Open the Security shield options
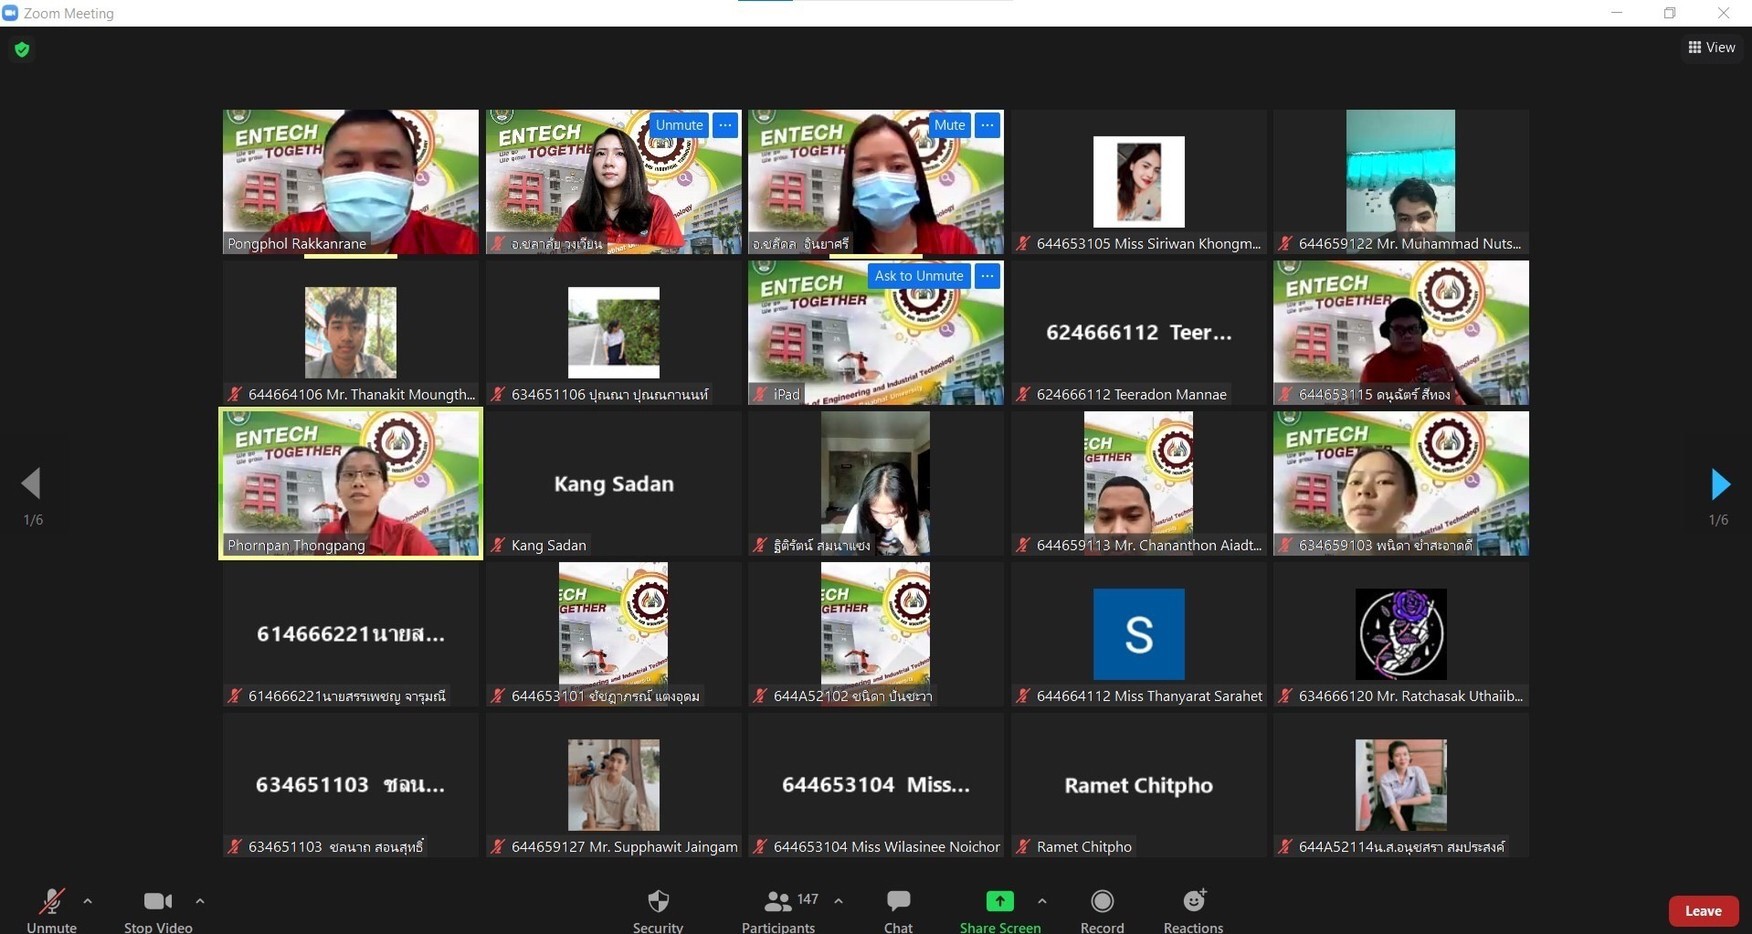The image size is (1752, 934). pos(658,902)
